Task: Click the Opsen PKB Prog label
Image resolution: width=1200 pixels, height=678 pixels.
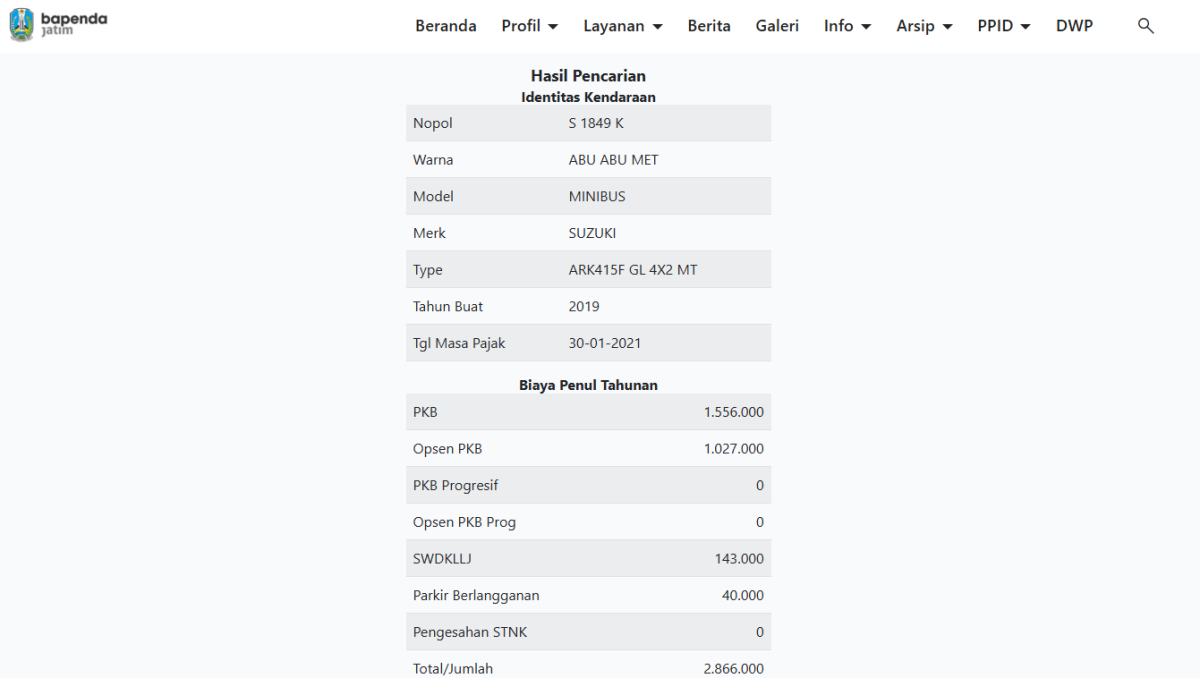Action: [464, 522]
